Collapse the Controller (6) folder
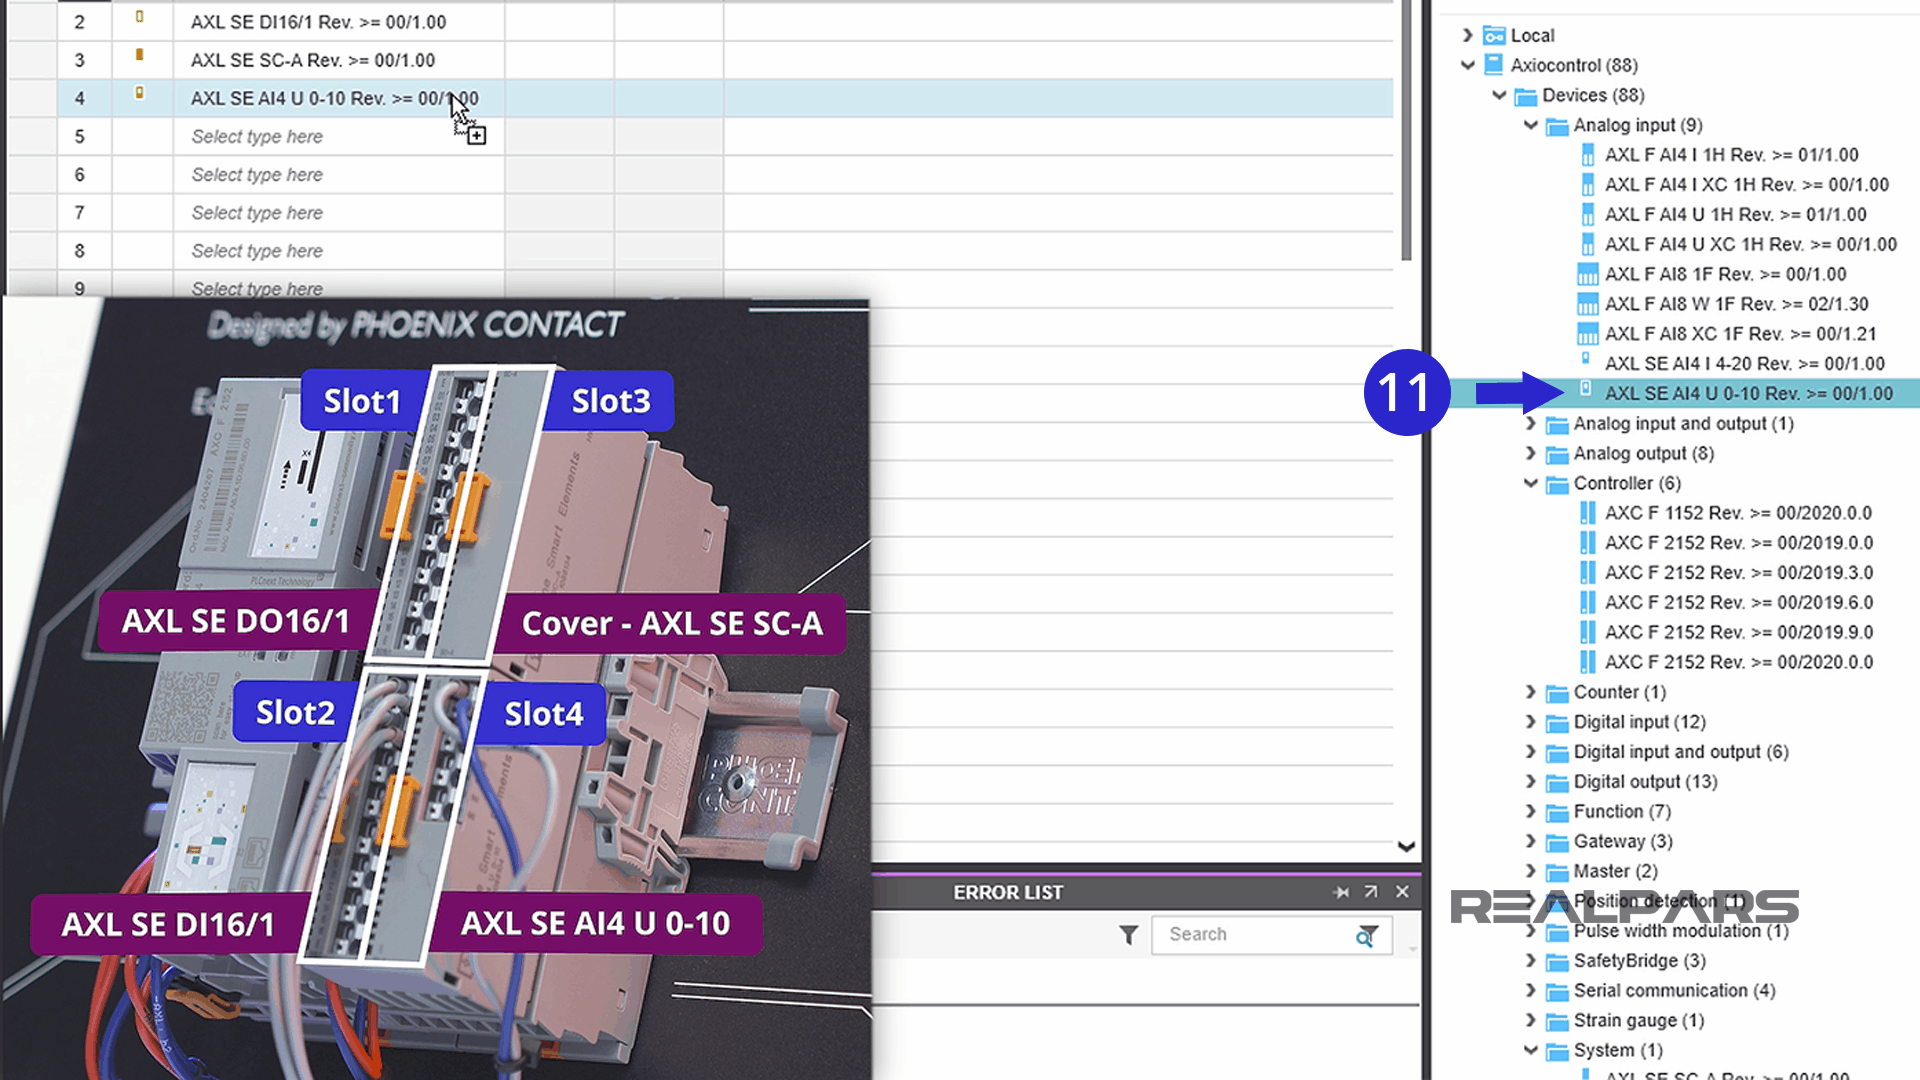This screenshot has height=1080, width=1920. coord(1530,483)
